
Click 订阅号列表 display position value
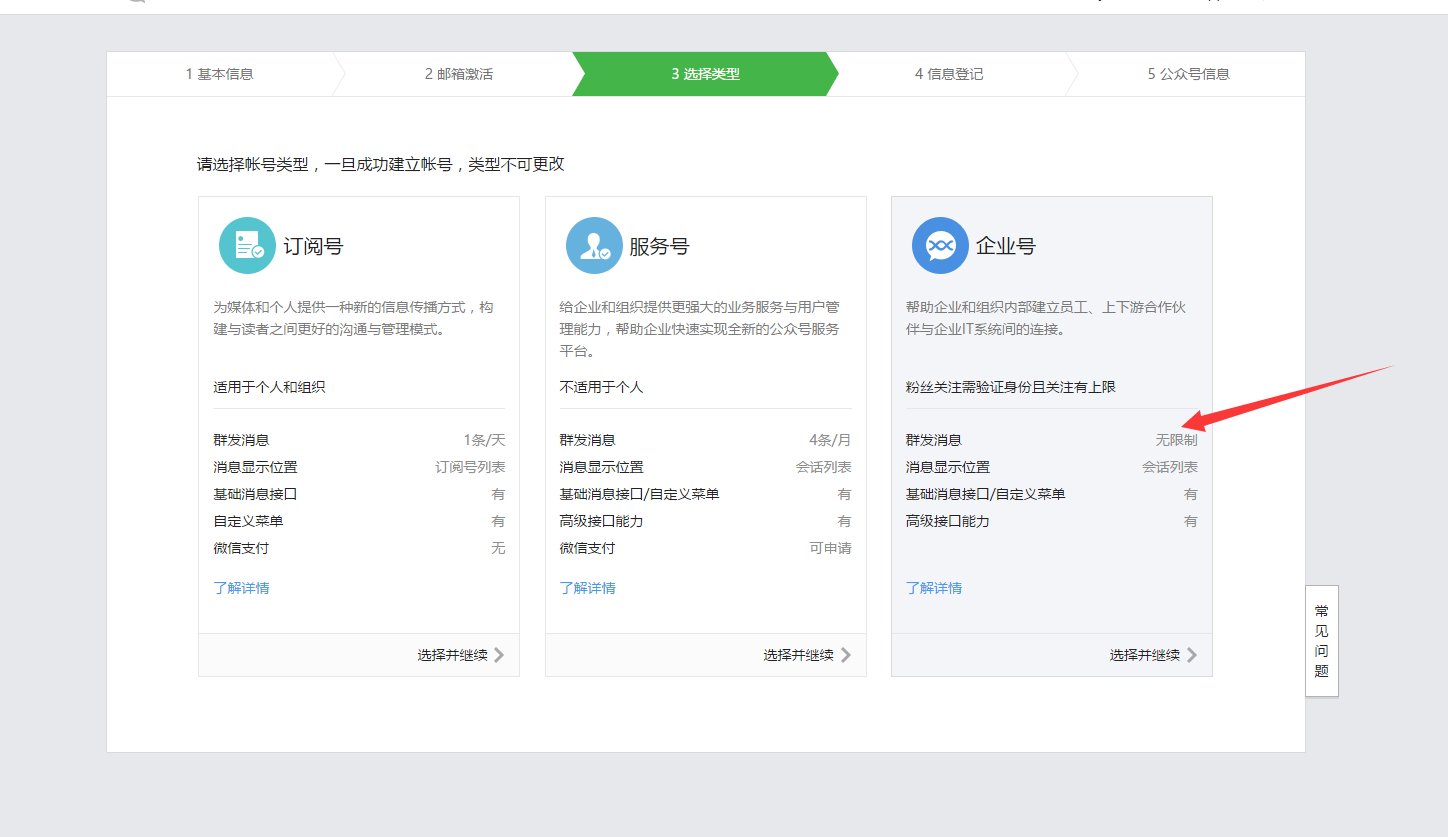click(470, 467)
